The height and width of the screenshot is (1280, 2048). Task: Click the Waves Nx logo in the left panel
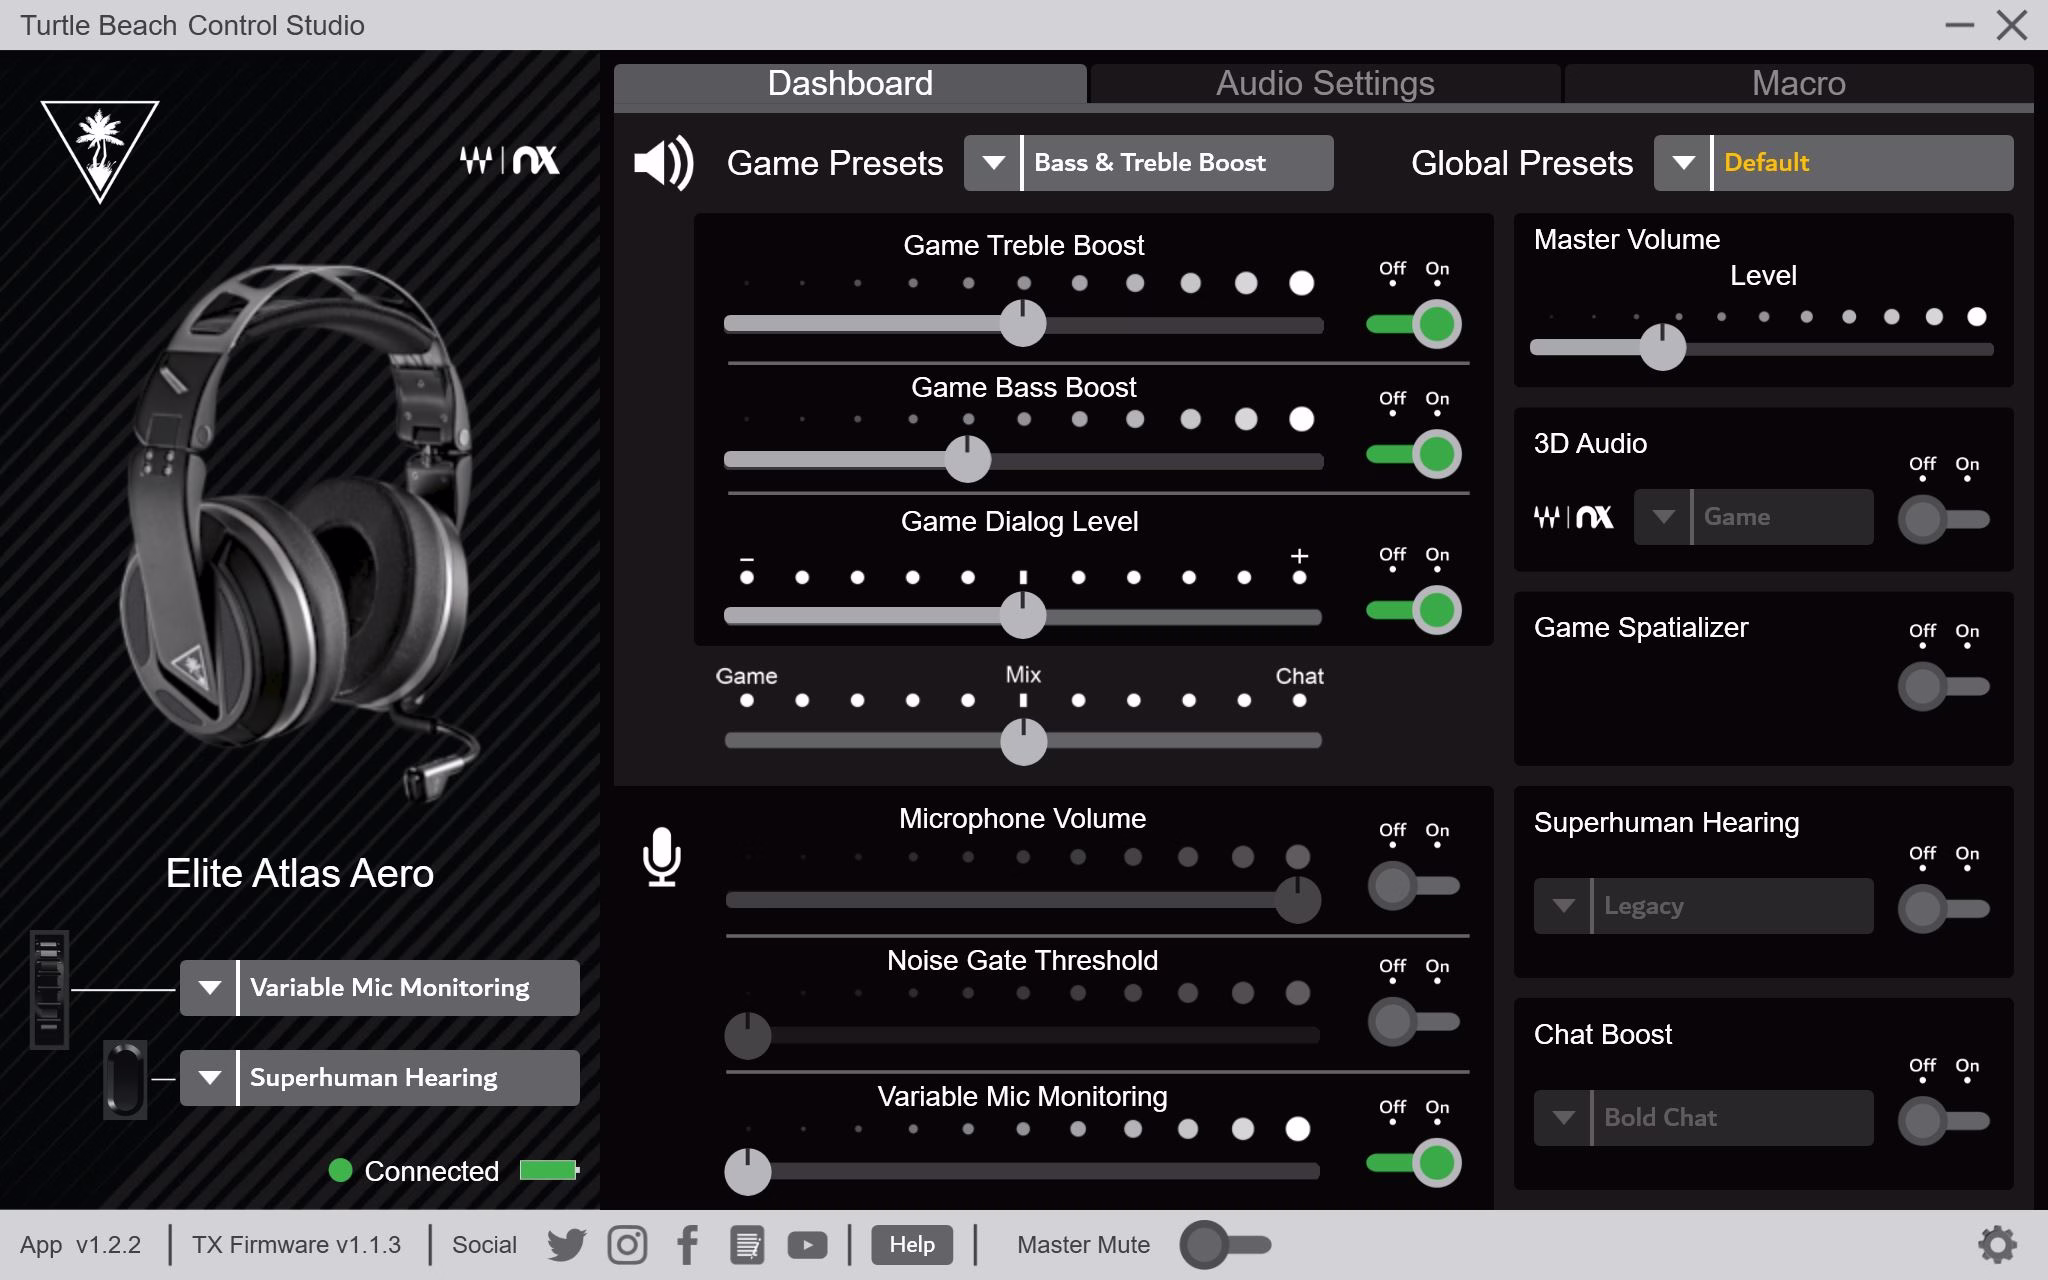509,160
